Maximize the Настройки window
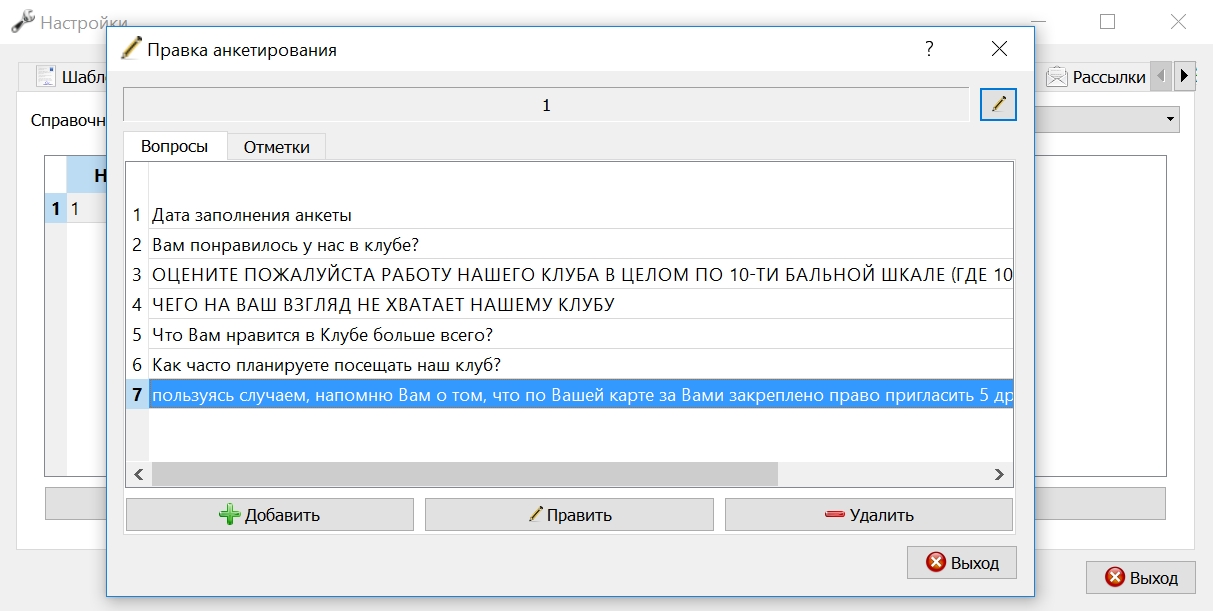 (1107, 21)
